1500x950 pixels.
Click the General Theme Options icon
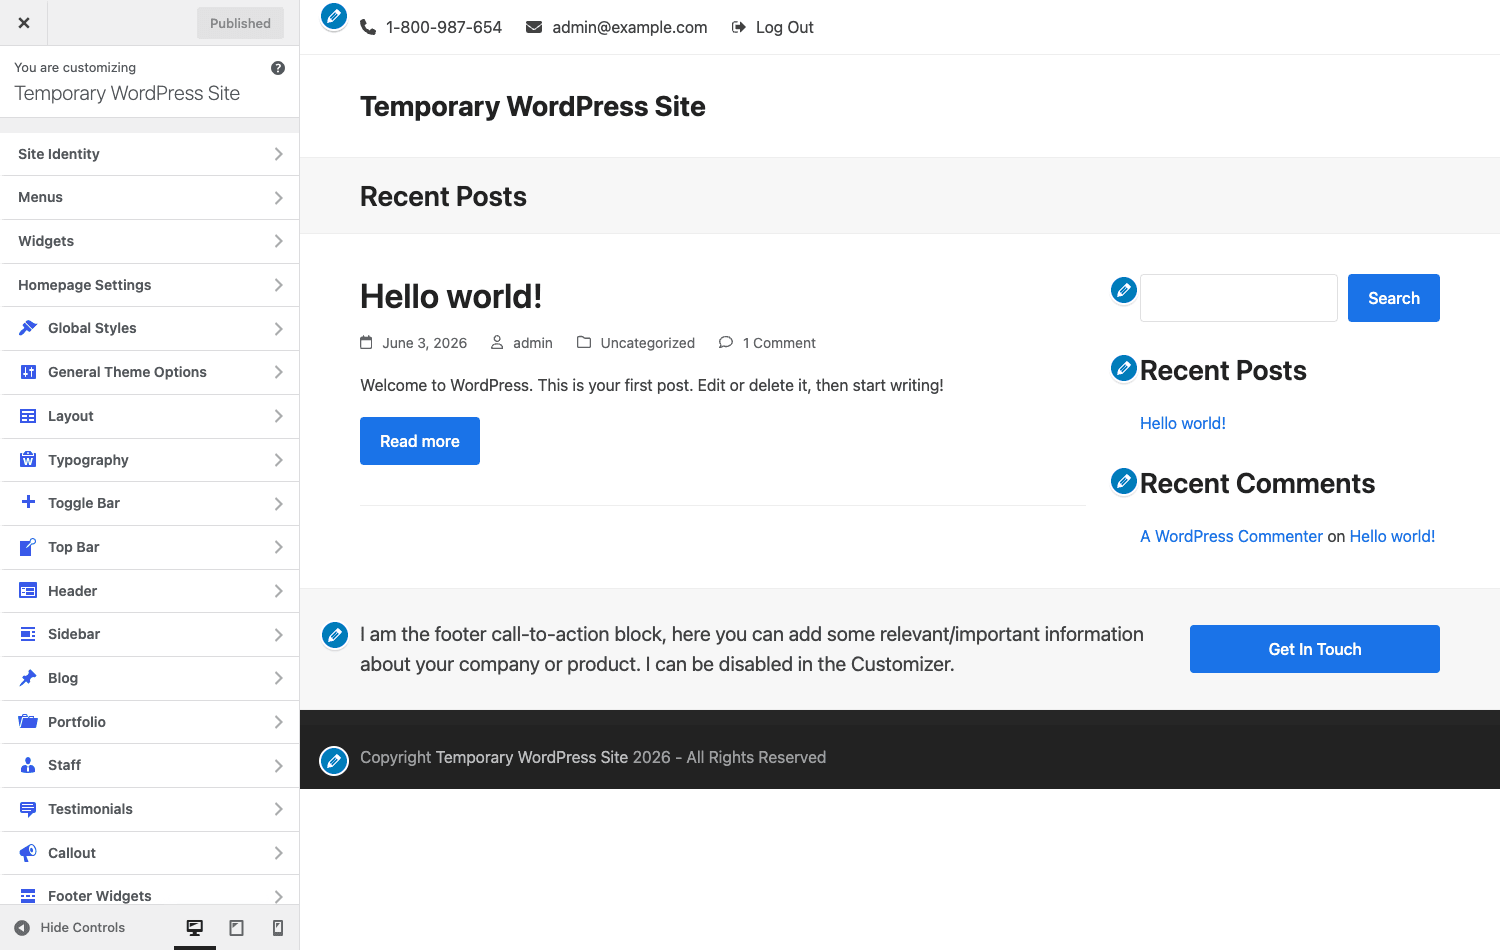click(x=28, y=372)
